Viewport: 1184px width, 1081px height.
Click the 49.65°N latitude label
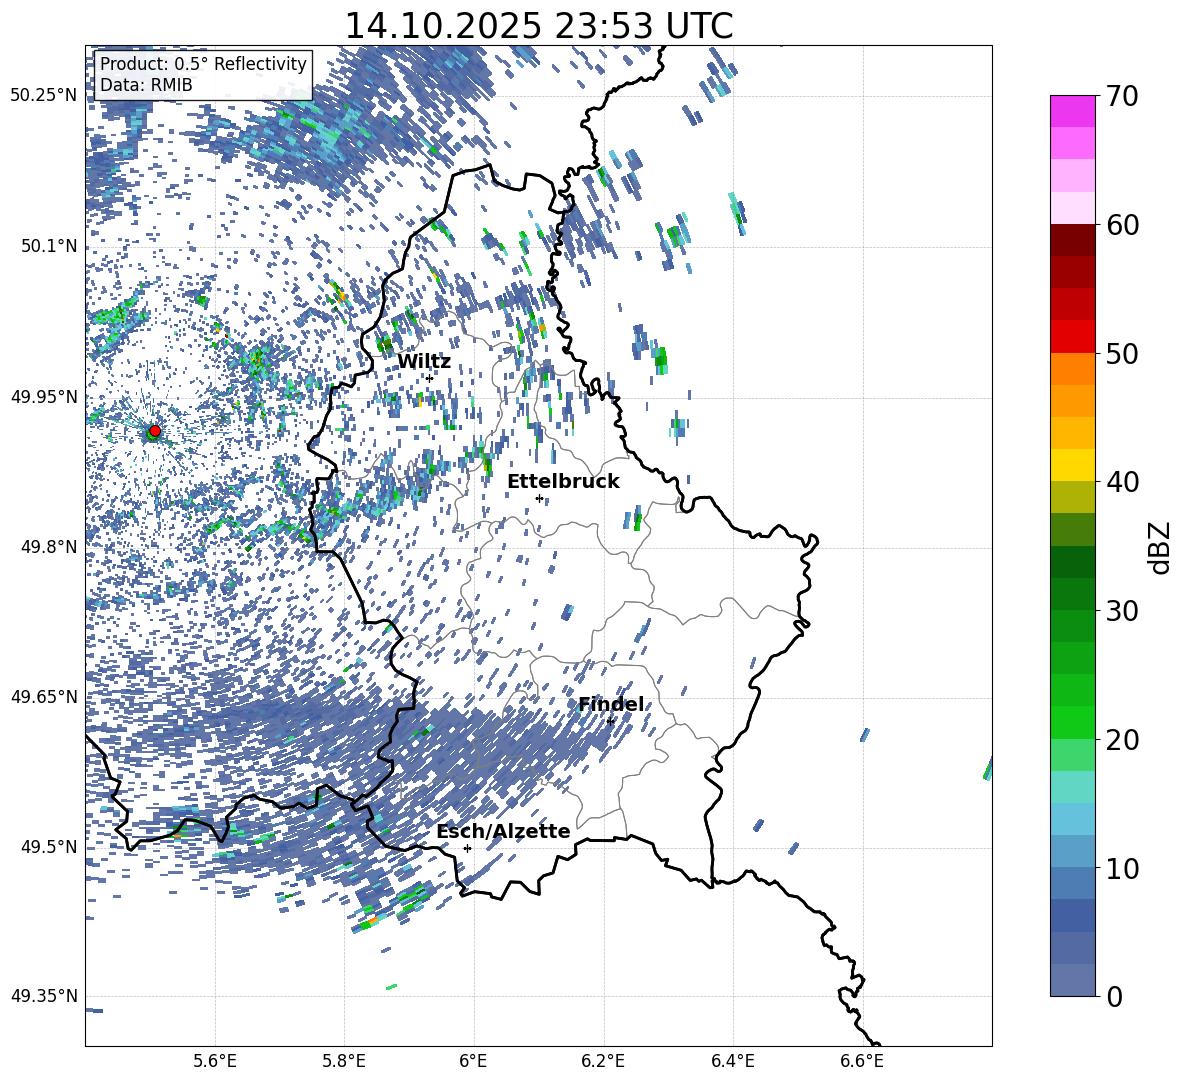44,696
